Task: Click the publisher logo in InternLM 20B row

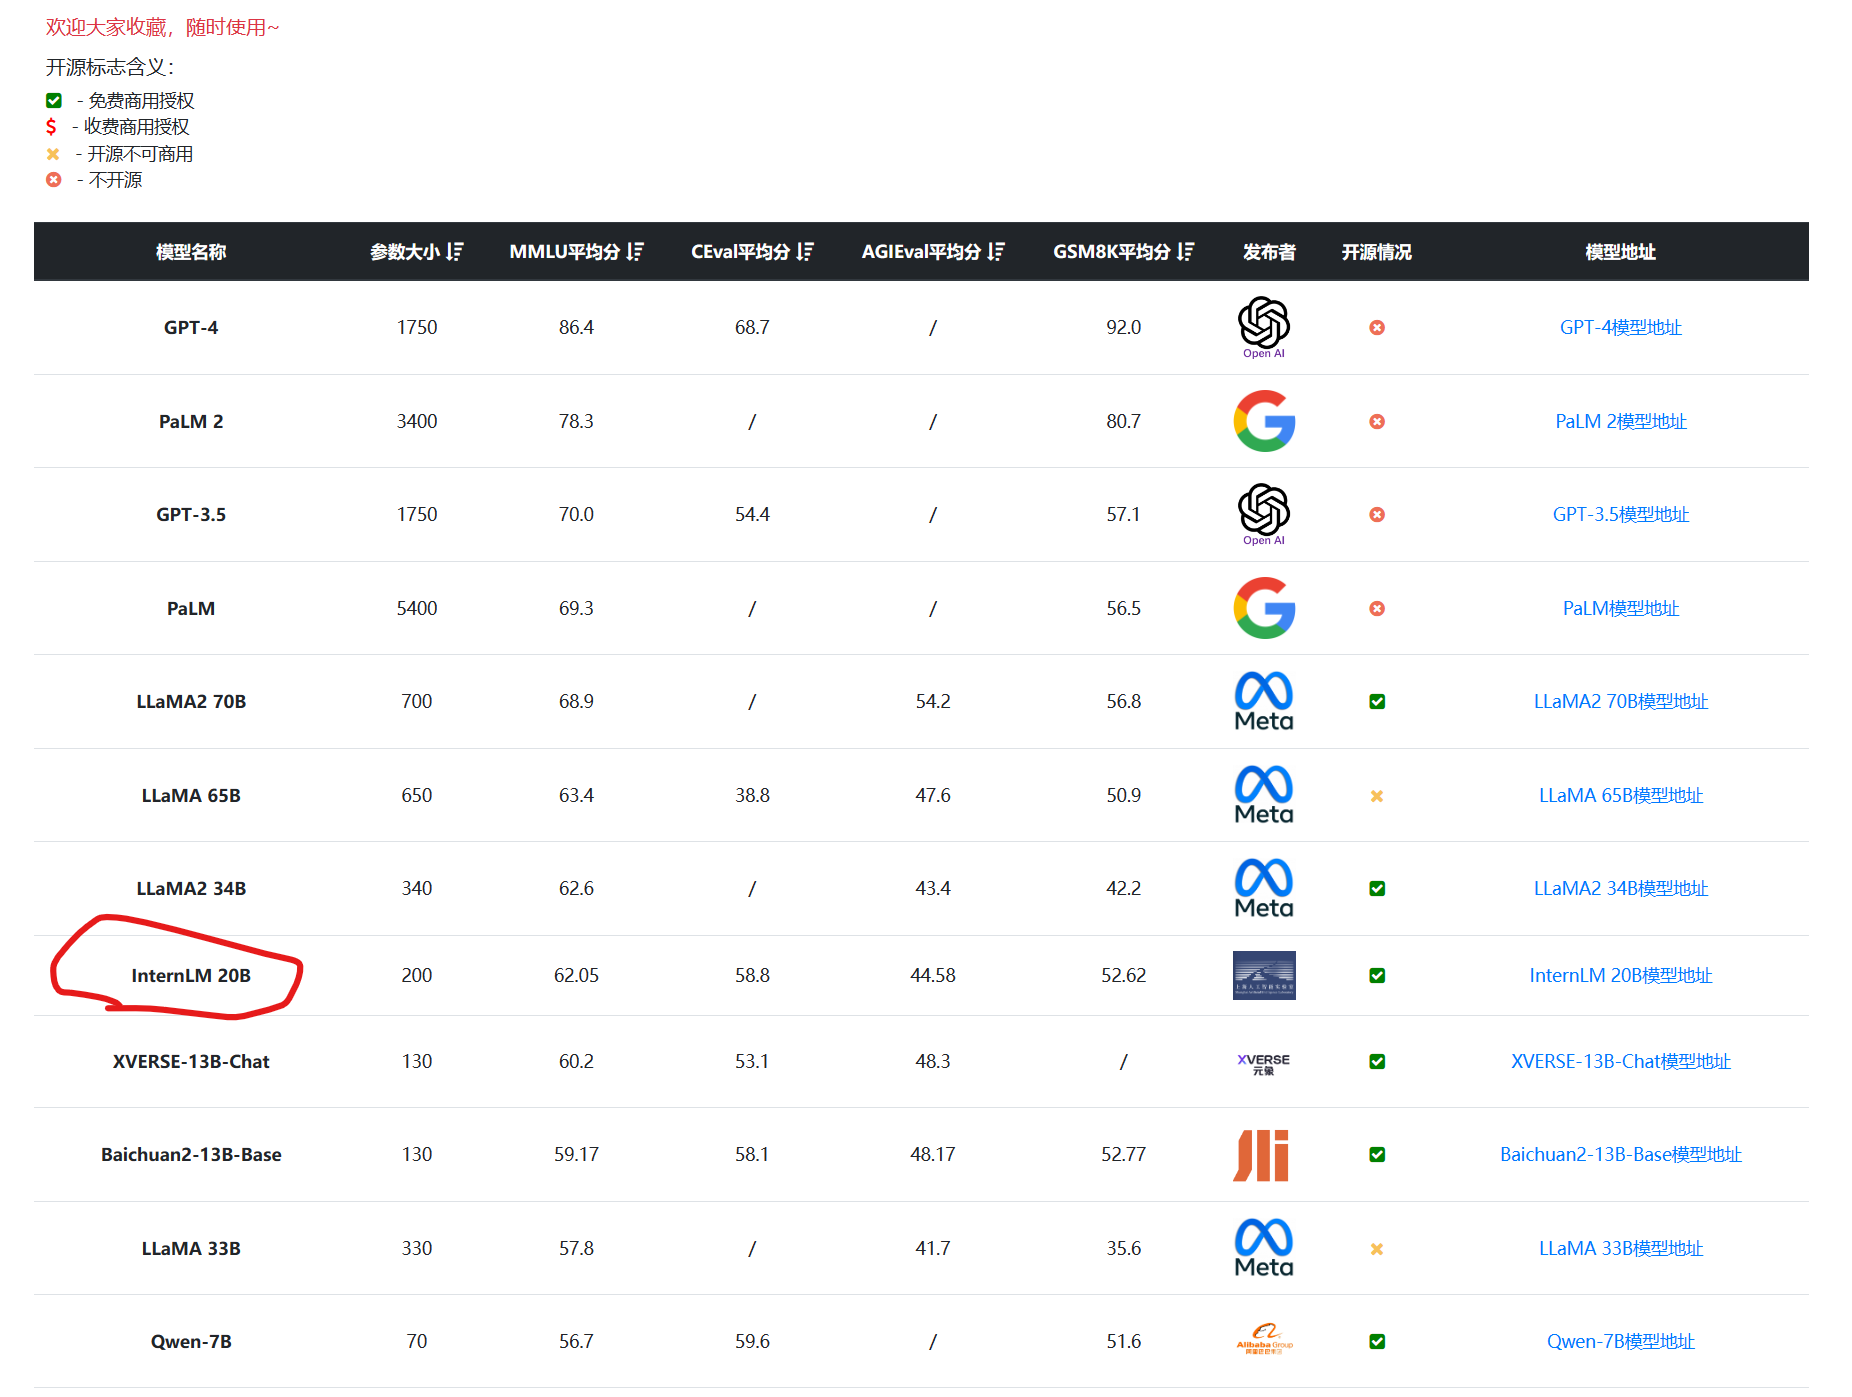Action: (x=1264, y=975)
